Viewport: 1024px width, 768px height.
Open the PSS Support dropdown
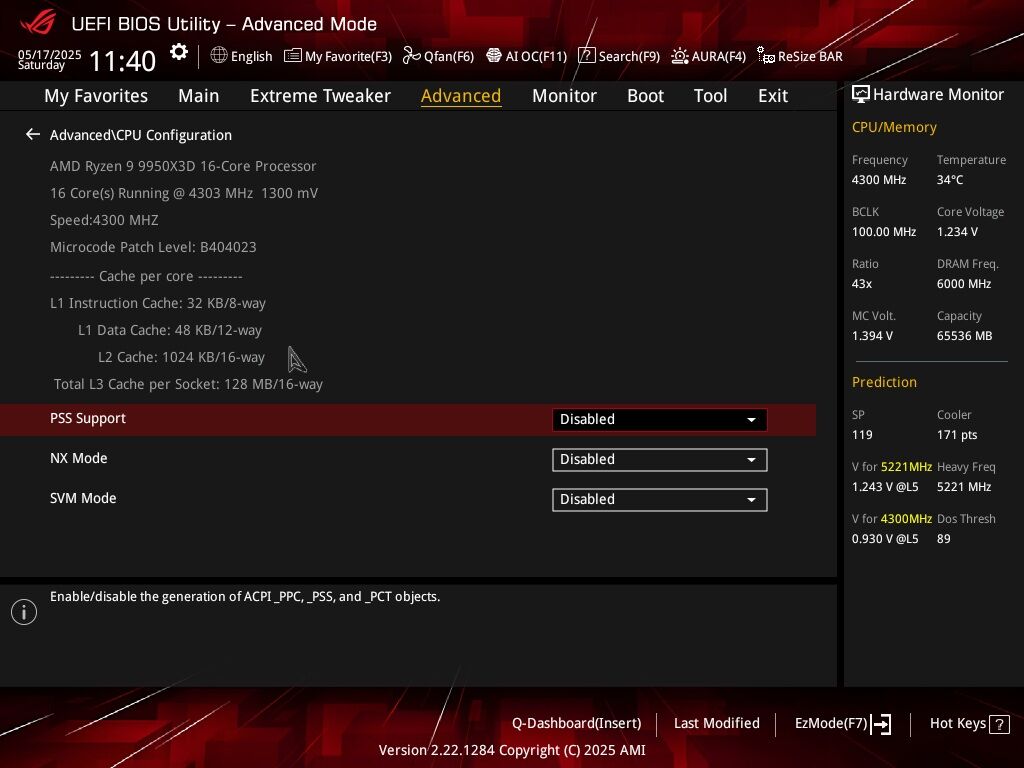pyautogui.click(x=660, y=419)
